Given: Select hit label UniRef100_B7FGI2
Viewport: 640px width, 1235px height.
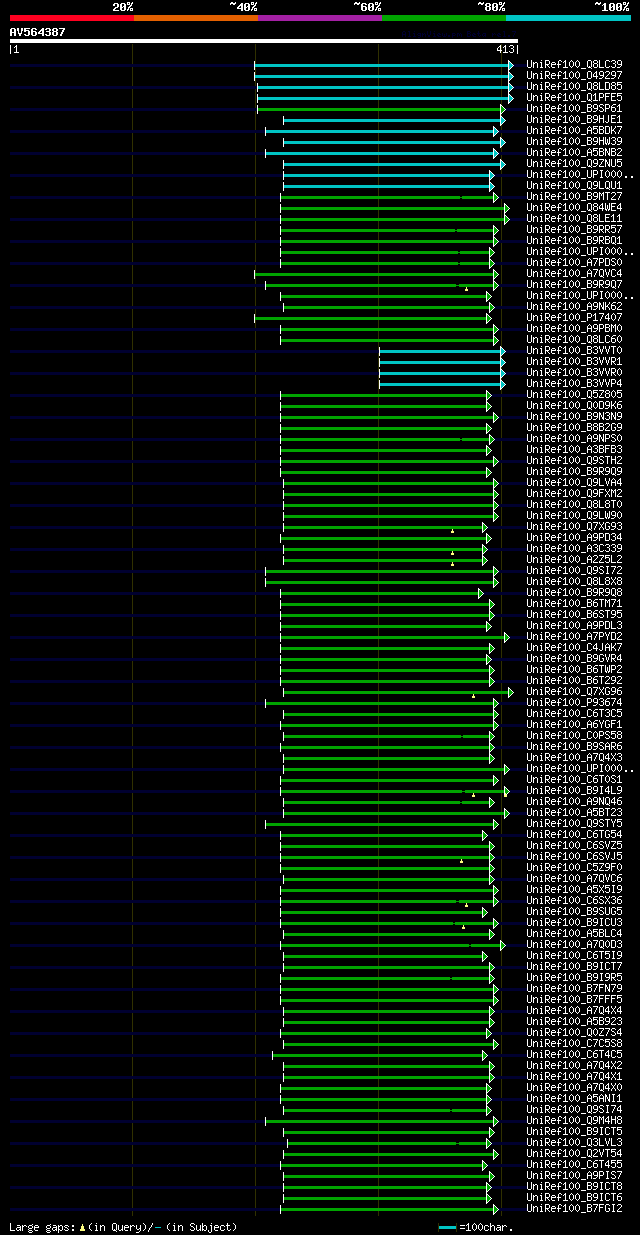Looking at the screenshot, I should (575, 1208).
